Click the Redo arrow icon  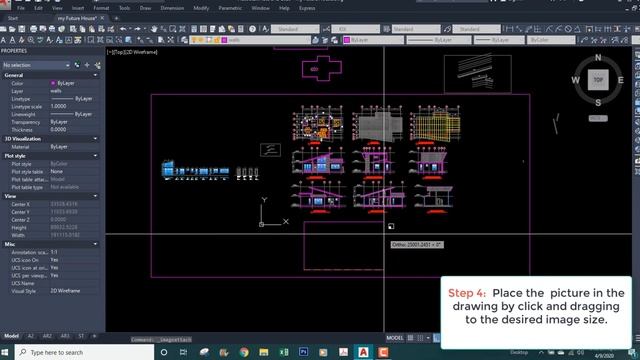(138, 29)
